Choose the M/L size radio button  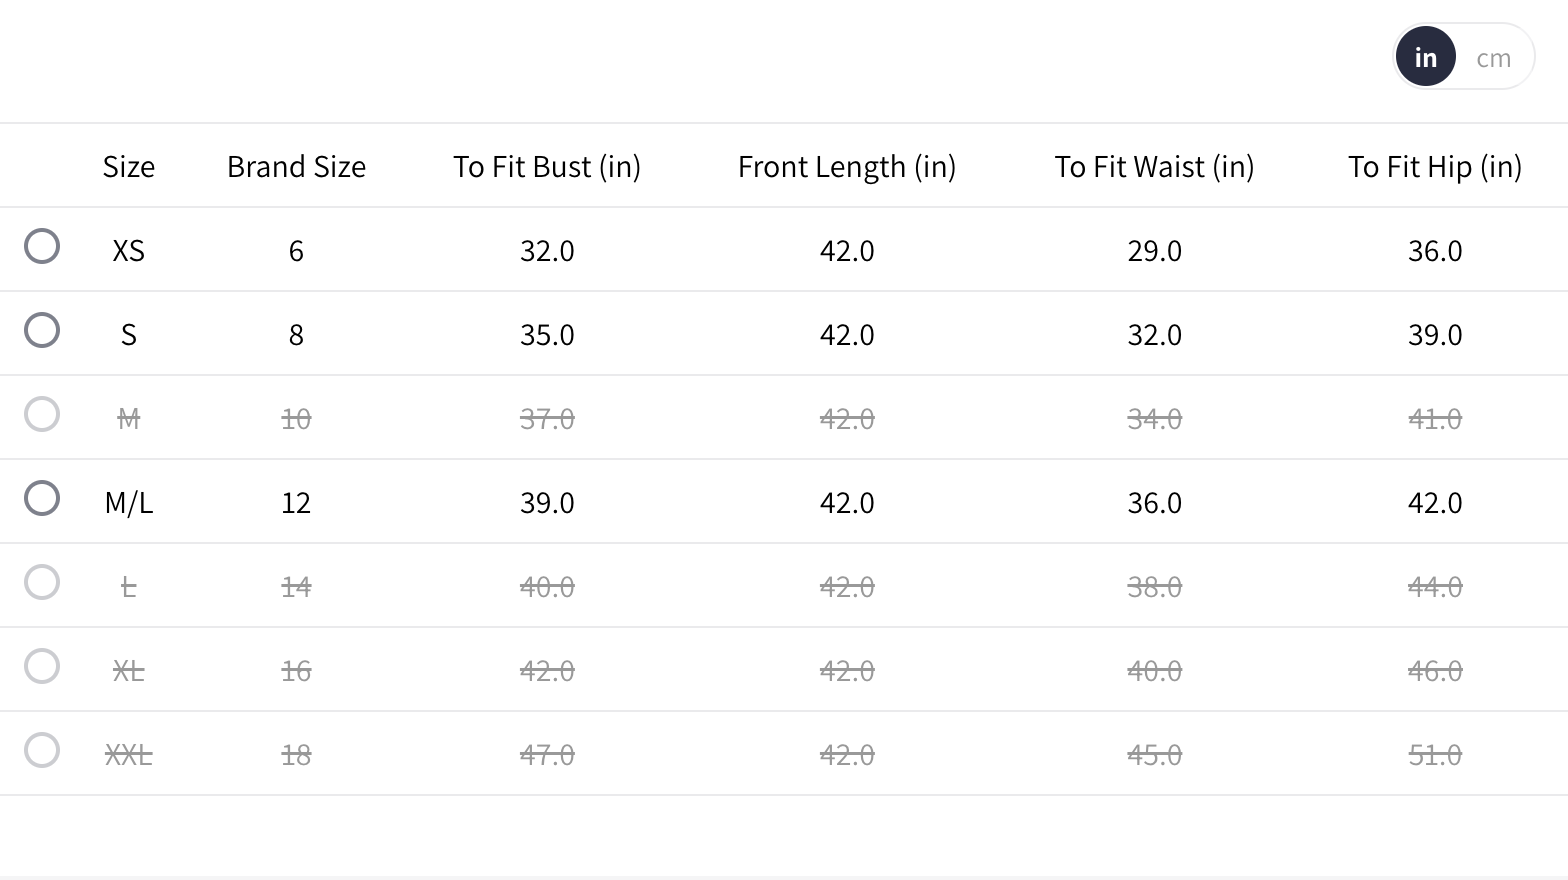(x=42, y=498)
